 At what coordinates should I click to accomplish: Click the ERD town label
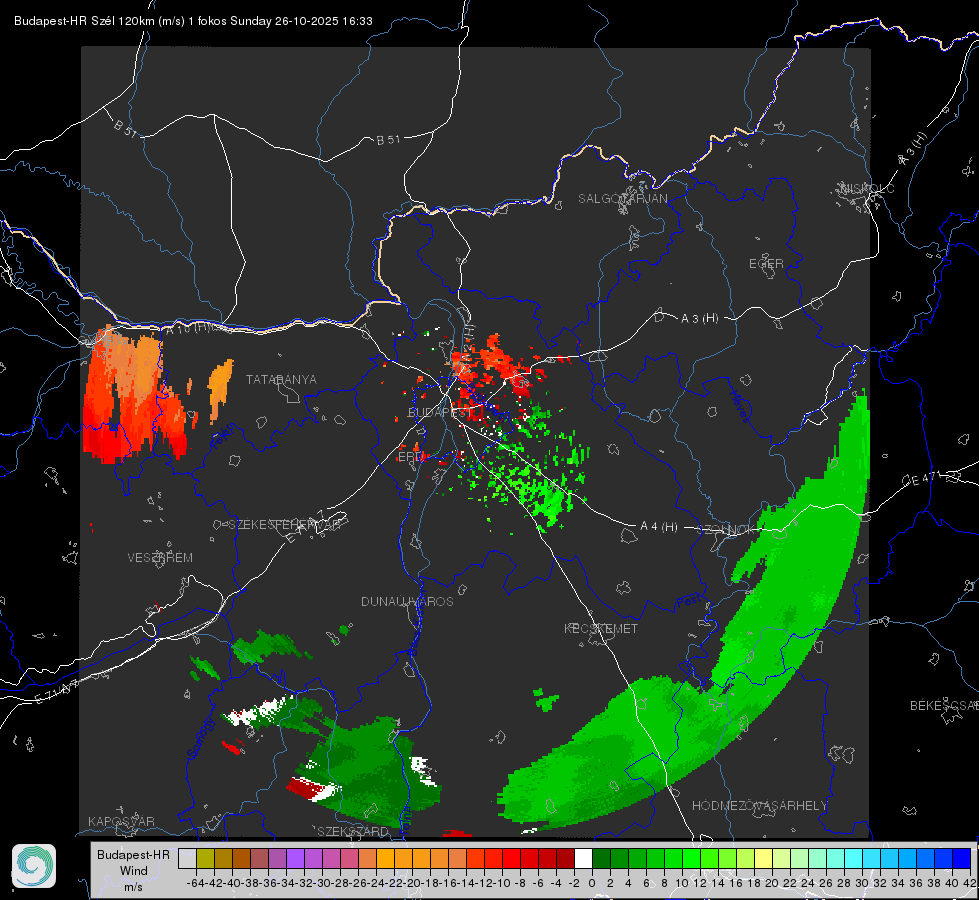click(x=410, y=457)
